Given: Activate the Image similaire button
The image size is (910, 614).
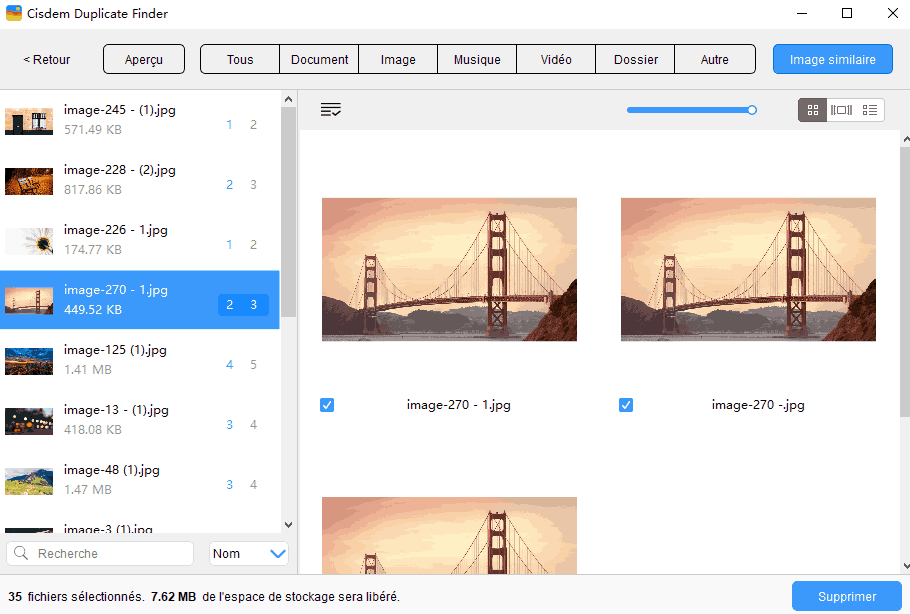Looking at the screenshot, I should (832, 59).
